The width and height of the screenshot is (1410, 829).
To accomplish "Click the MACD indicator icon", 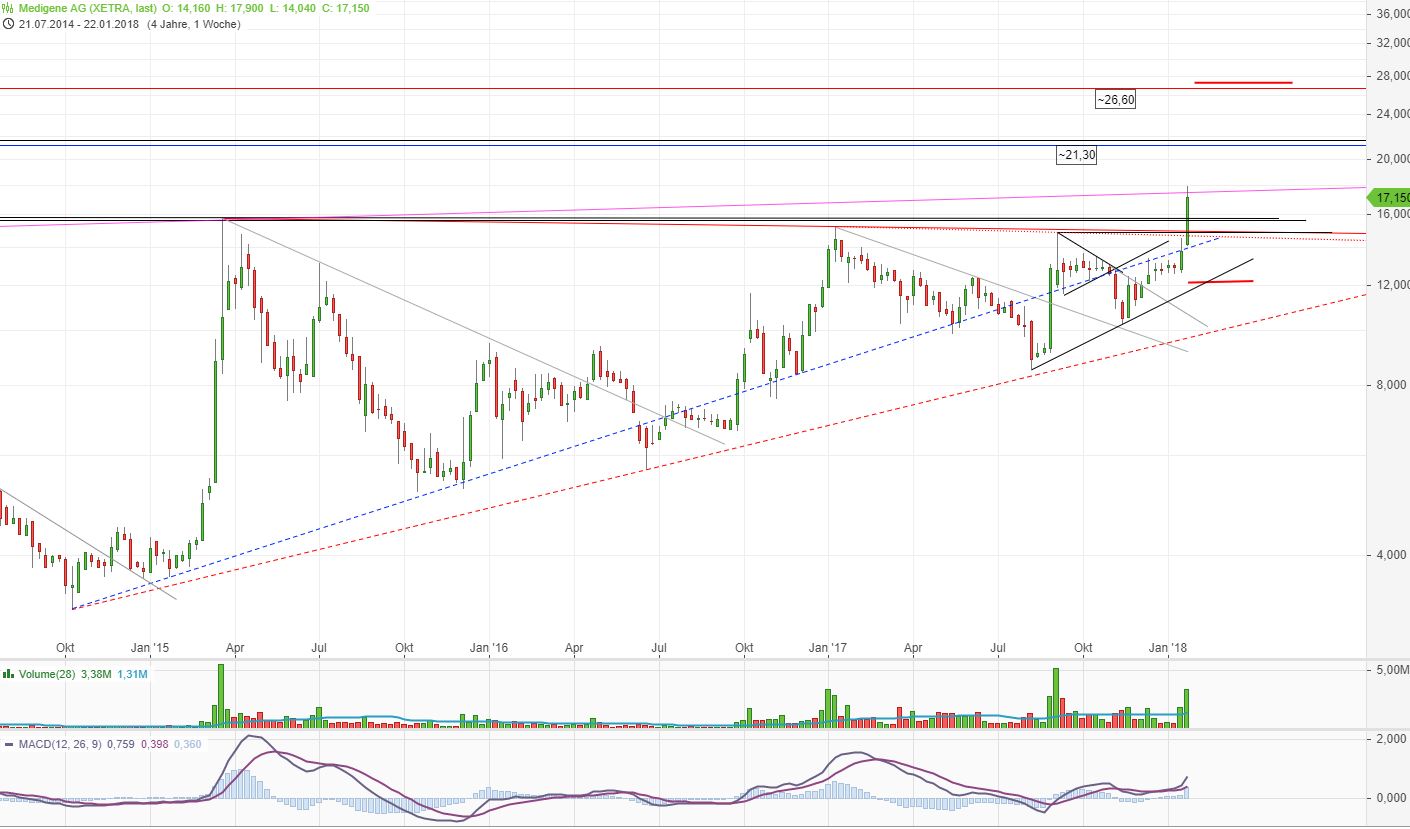I will [8, 743].
